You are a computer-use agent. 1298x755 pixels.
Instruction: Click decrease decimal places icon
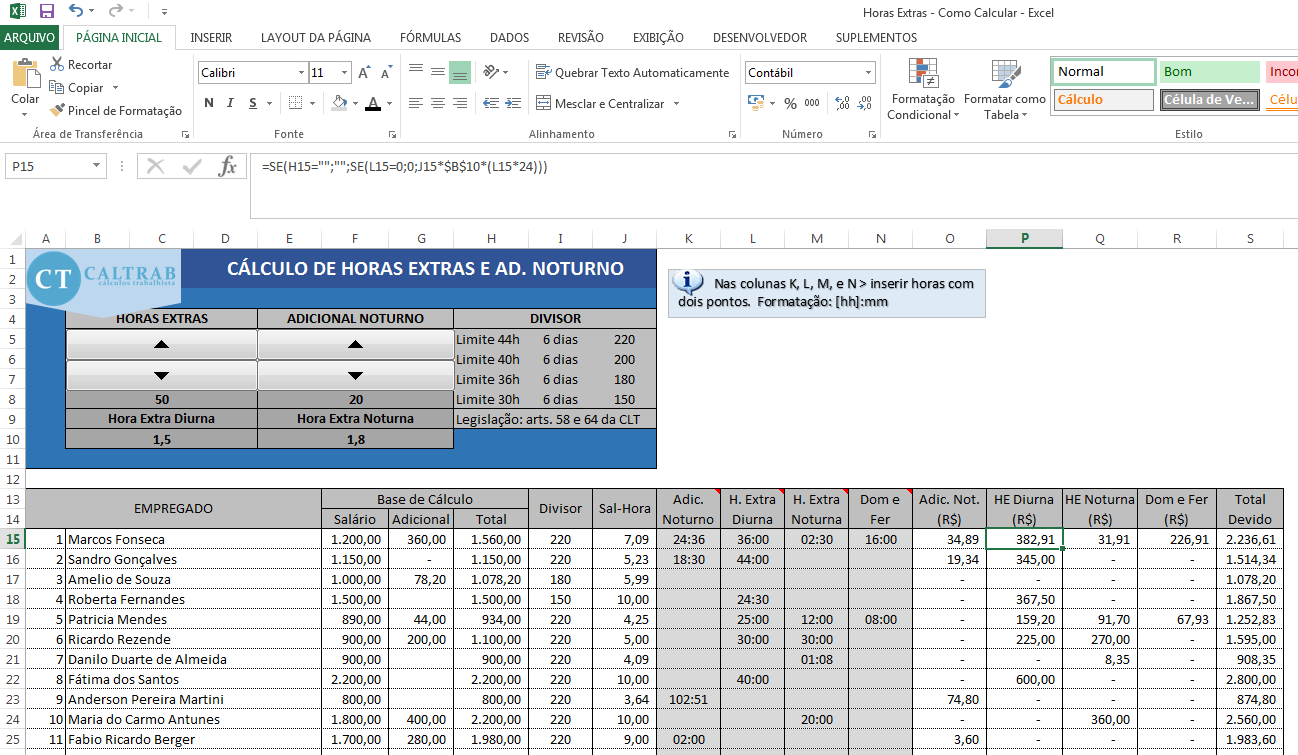pos(865,103)
